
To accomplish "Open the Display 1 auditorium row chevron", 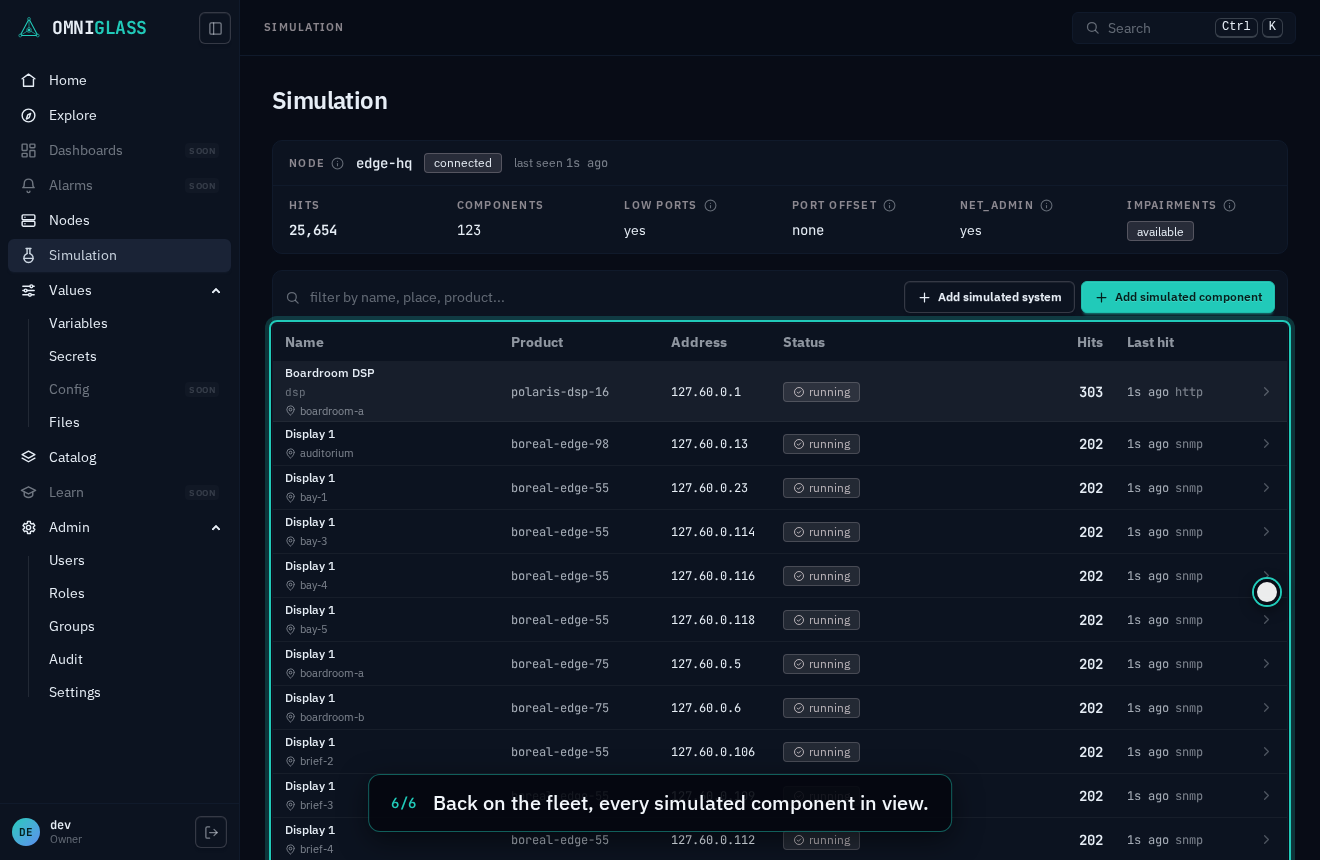I will (x=1266, y=444).
